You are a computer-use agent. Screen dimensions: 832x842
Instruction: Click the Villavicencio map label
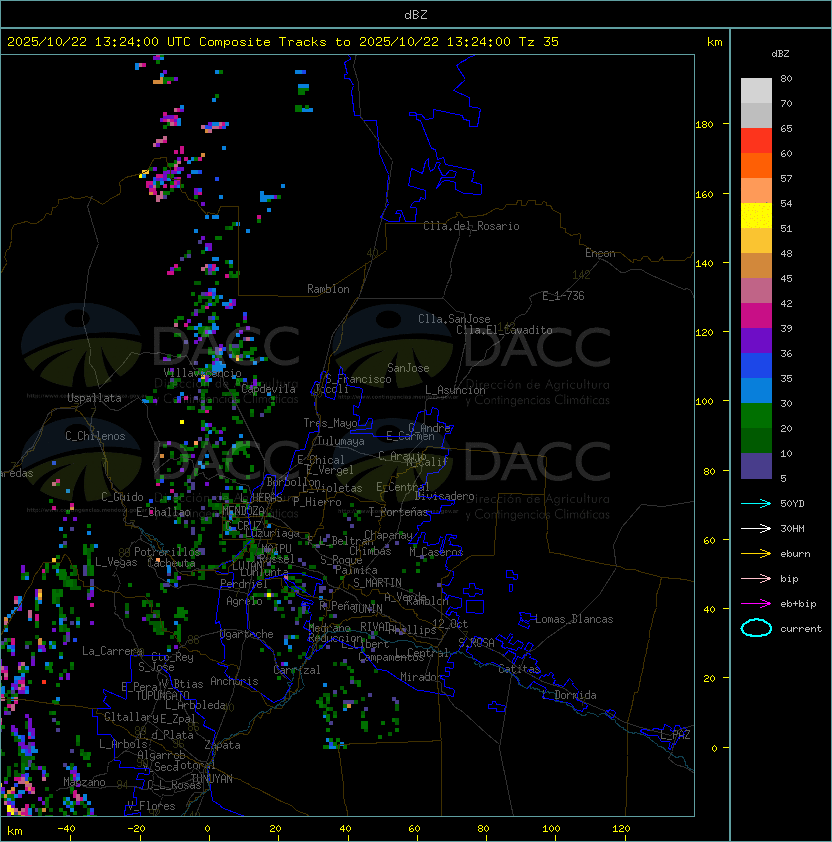click(x=202, y=373)
